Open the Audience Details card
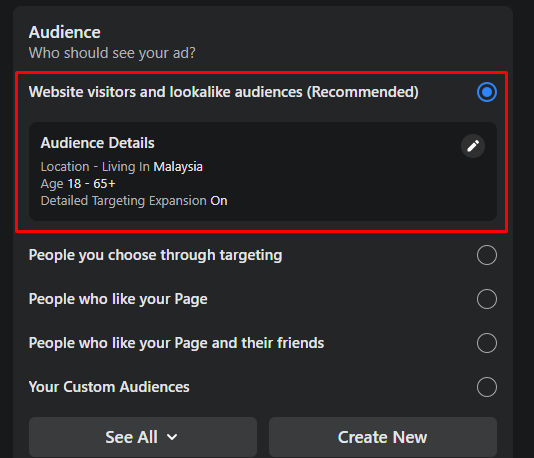The height and width of the screenshot is (458, 534). pos(263,171)
